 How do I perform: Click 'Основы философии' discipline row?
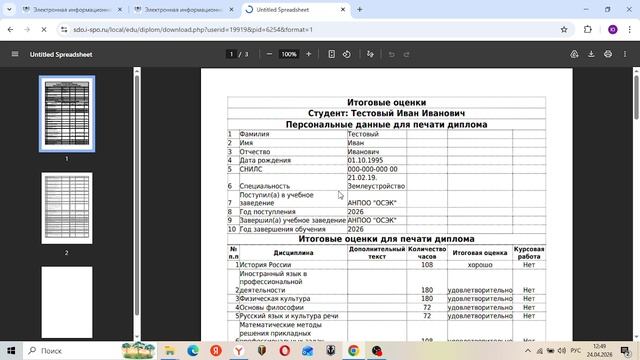point(271,307)
